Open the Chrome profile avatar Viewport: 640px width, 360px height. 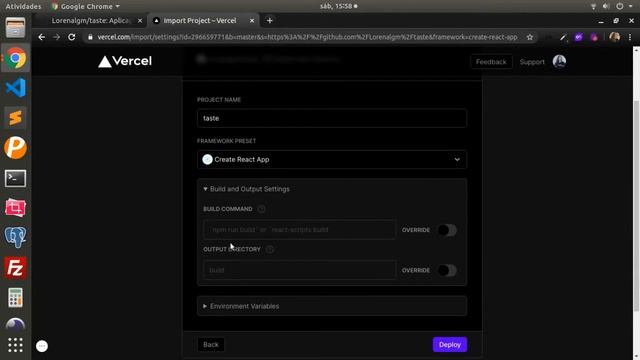[x=614, y=37]
